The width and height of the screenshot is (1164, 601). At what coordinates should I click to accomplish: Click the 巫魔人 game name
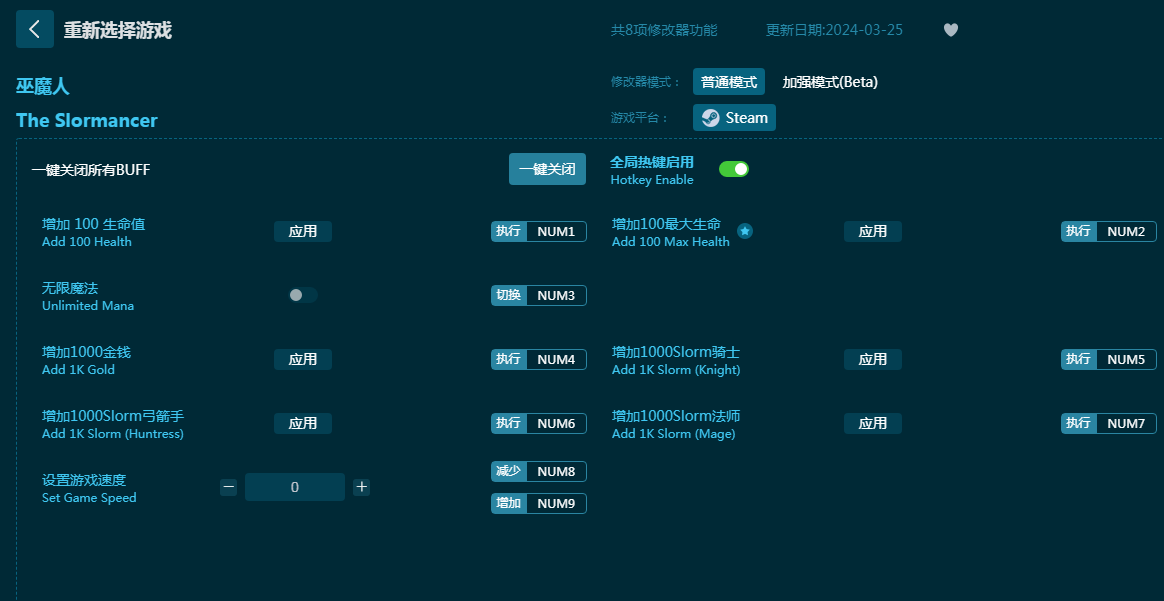(x=42, y=87)
